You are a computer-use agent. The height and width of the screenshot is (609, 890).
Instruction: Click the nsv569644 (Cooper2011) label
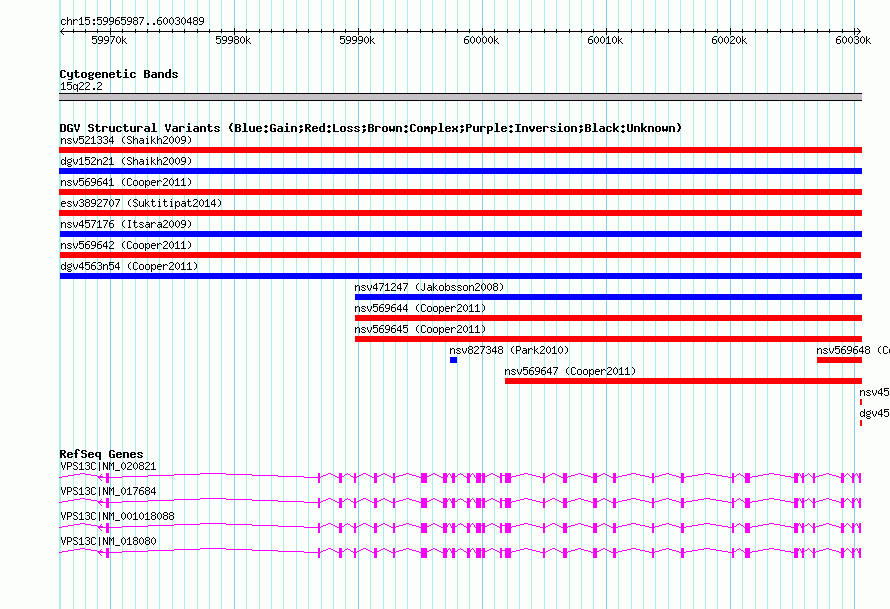point(420,308)
